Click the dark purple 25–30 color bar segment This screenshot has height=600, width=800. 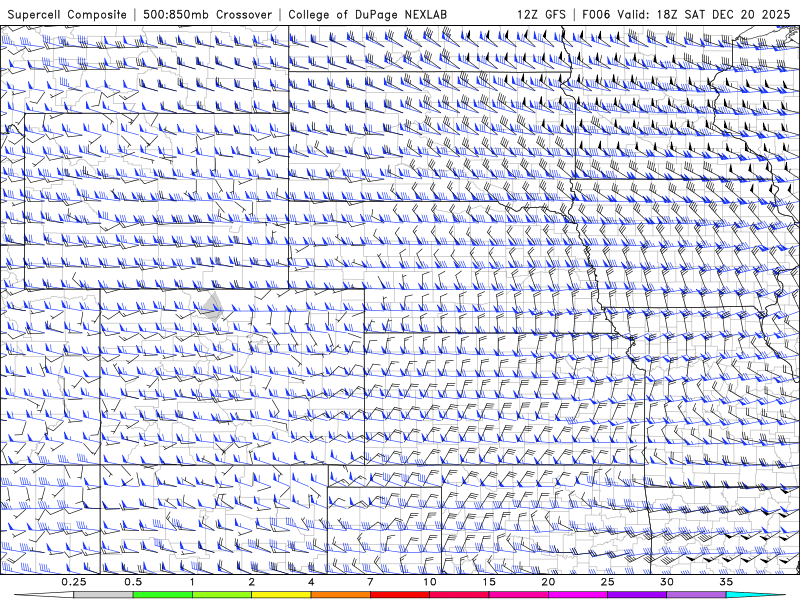coord(637,595)
